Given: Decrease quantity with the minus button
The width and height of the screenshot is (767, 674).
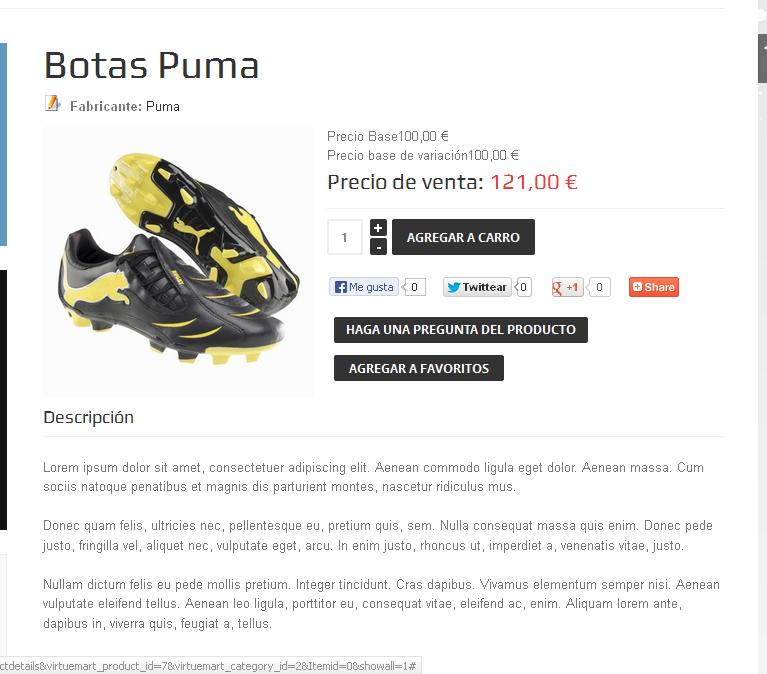Looking at the screenshot, I should 378,247.
